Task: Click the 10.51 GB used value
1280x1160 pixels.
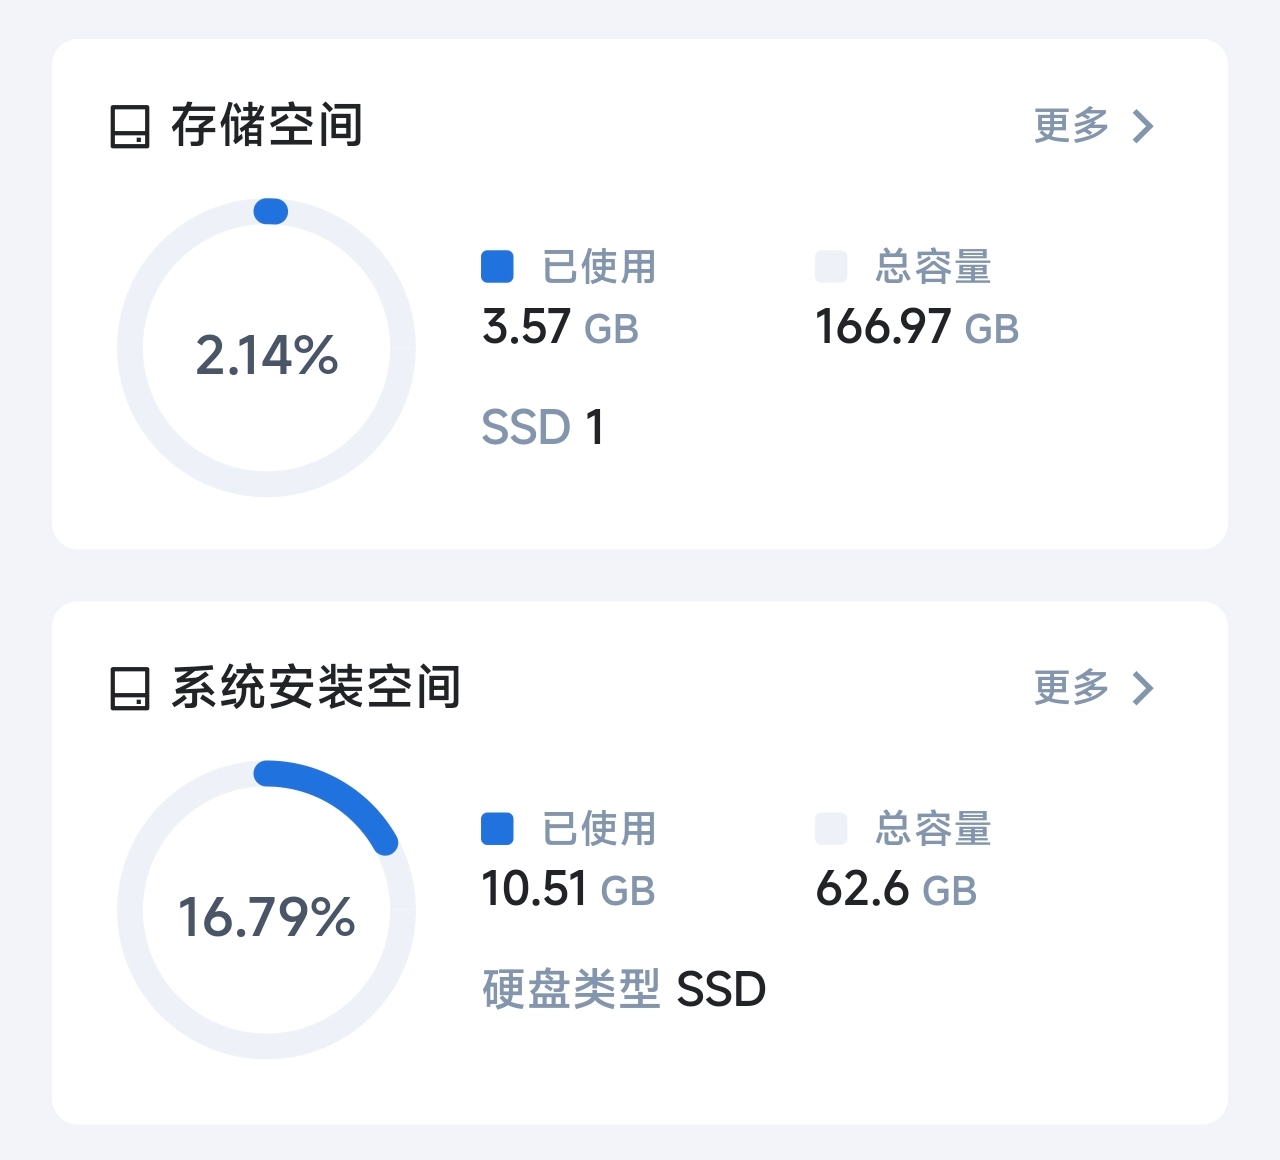Action: [x=568, y=890]
